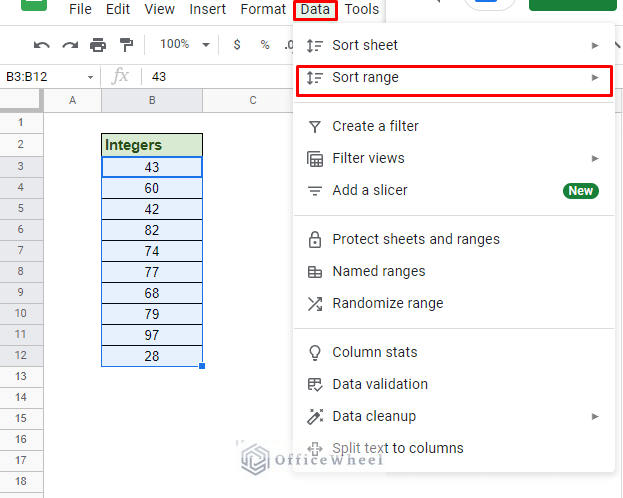Screen dimensions: 623x498
Task: Expand the Sort range submenu arrow
Action: coord(595,78)
